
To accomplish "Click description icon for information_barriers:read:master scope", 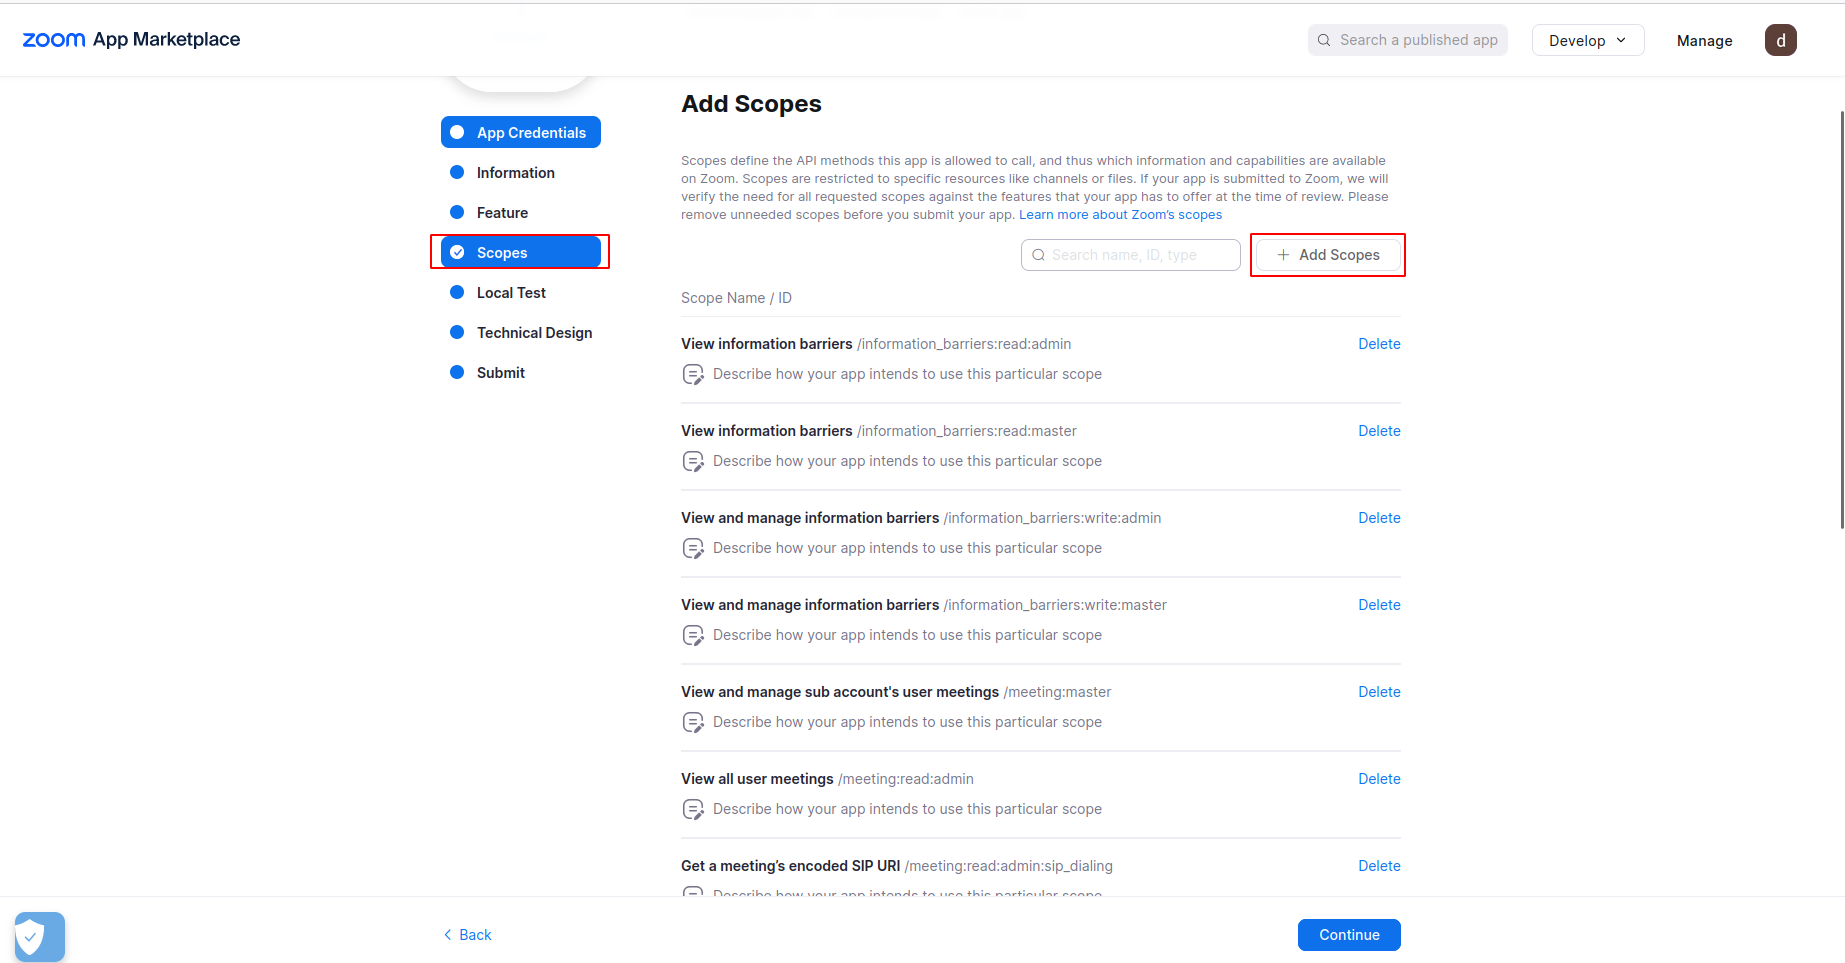I will click(693, 461).
